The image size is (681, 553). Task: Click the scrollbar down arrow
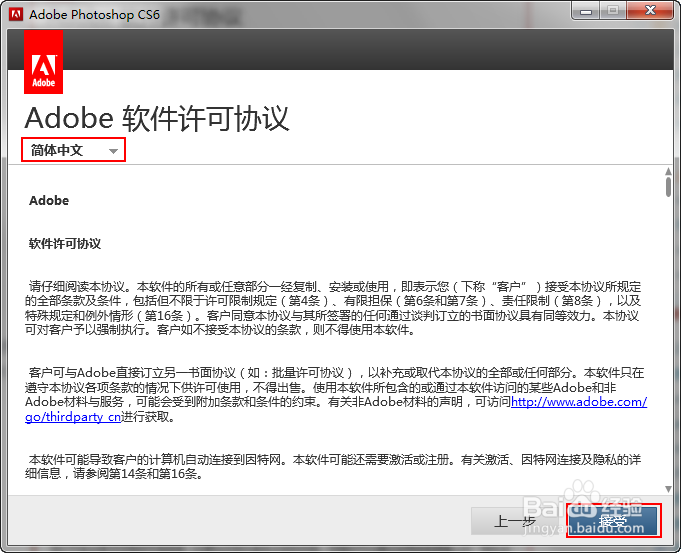[x=668, y=489]
